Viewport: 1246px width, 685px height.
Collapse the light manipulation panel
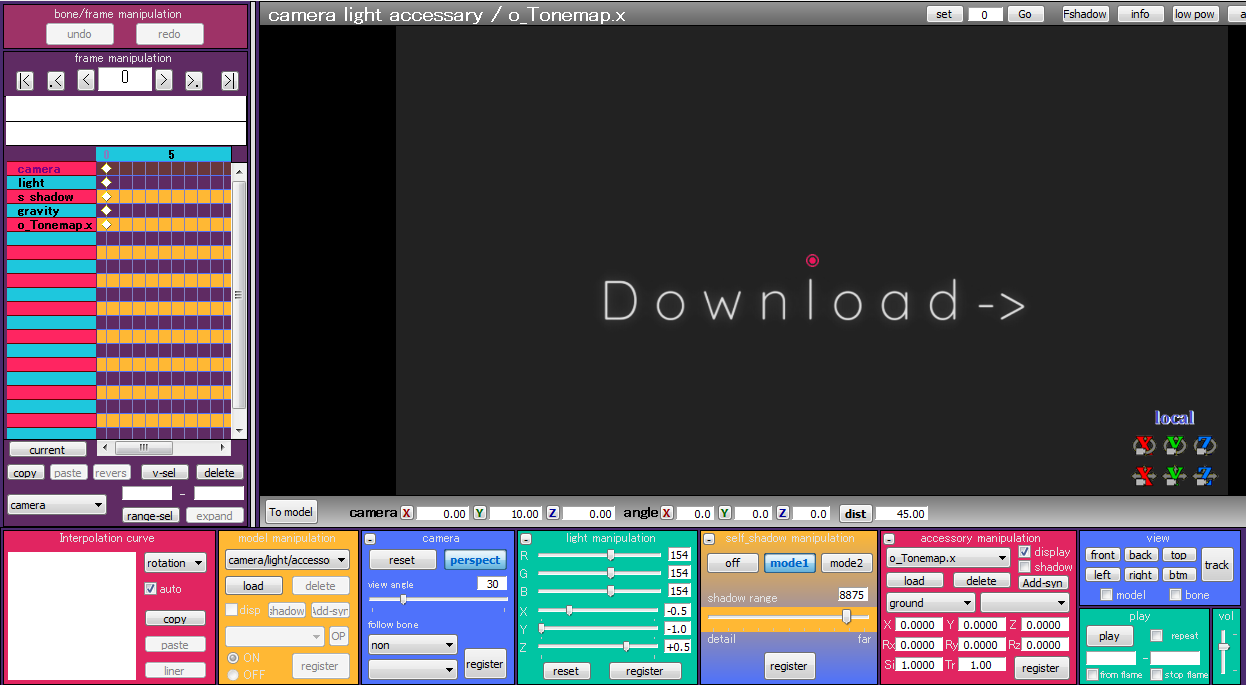(526, 539)
